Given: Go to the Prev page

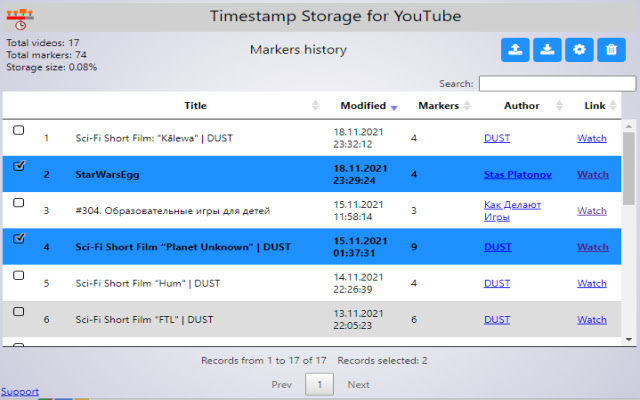Looking at the screenshot, I should coord(282,384).
